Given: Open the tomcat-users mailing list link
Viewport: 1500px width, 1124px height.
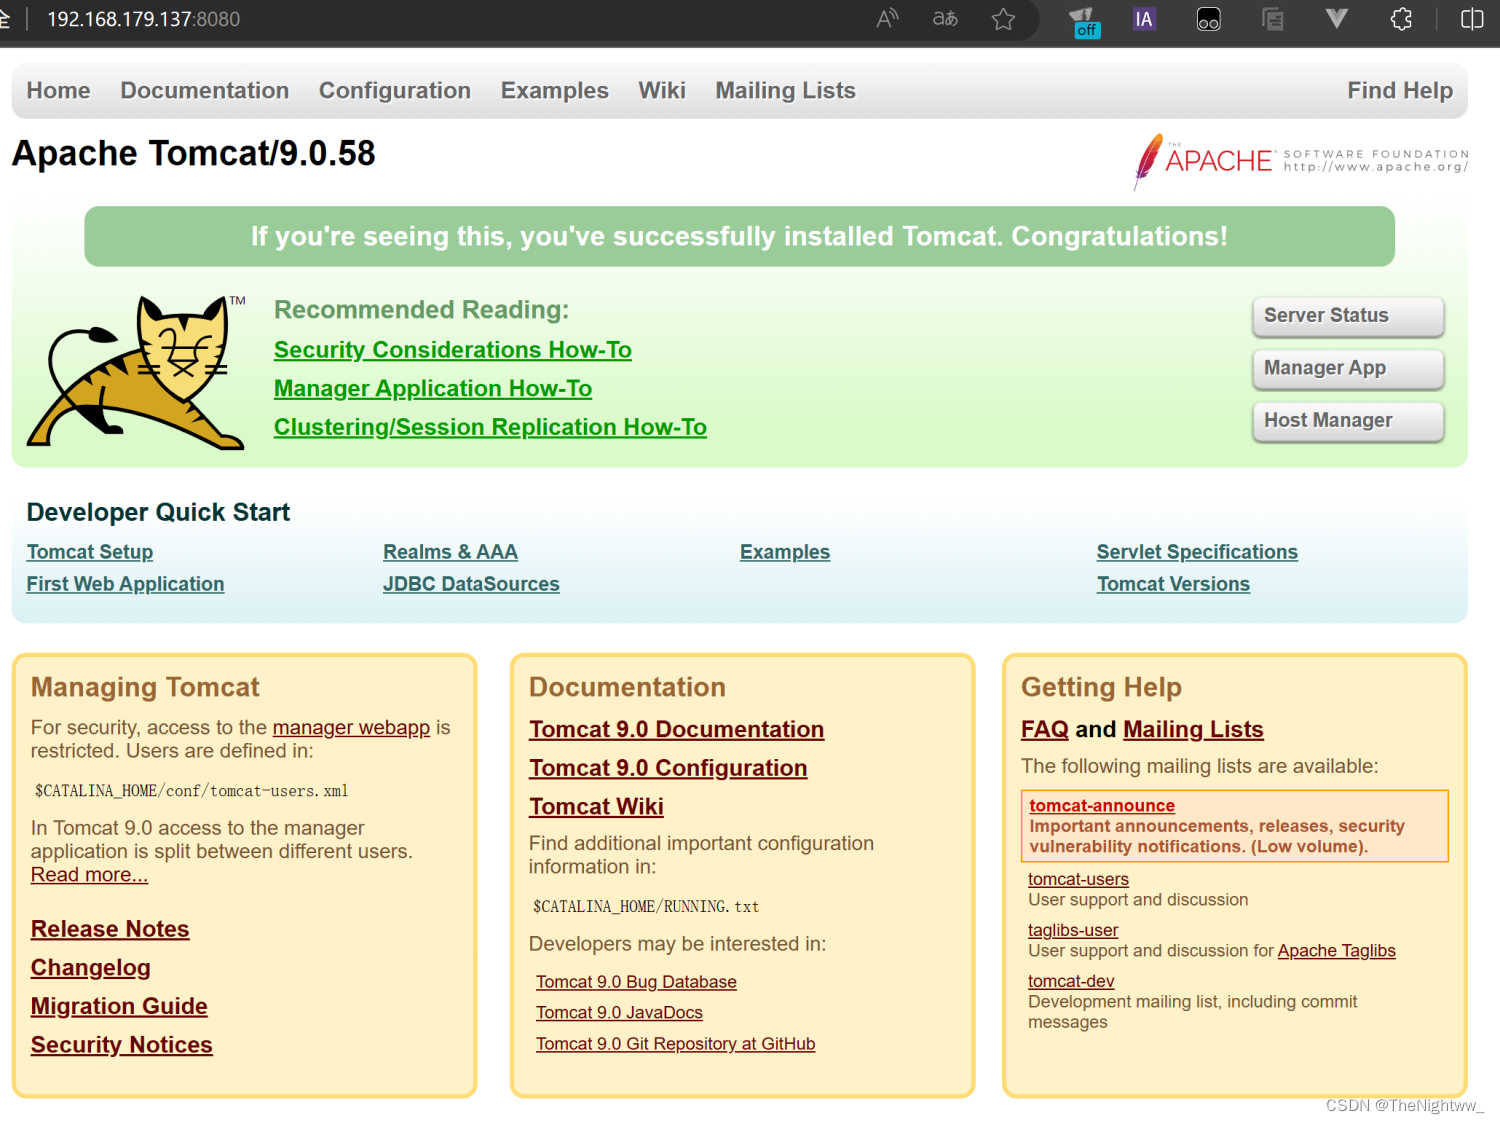Looking at the screenshot, I should tap(1078, 879).
